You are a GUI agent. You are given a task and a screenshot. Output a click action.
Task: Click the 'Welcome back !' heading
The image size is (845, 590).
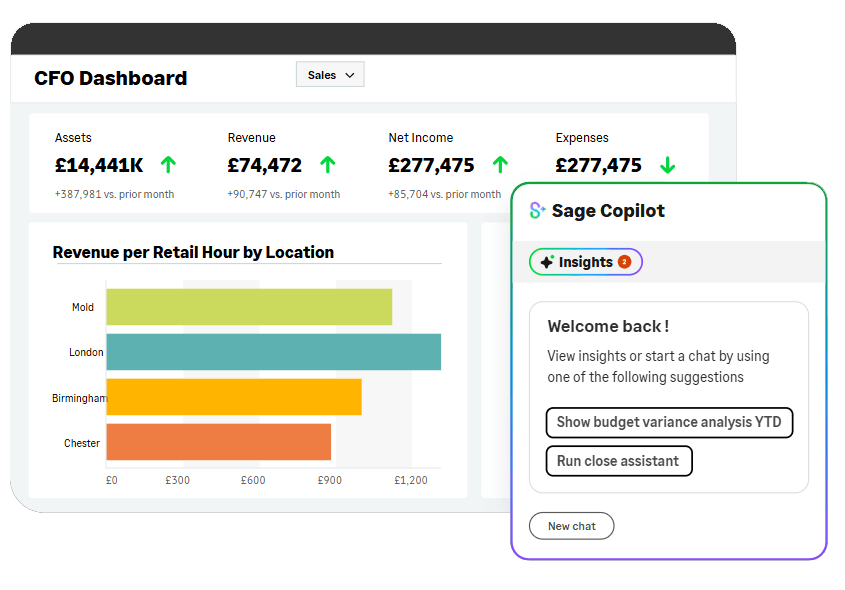[608, 326]
